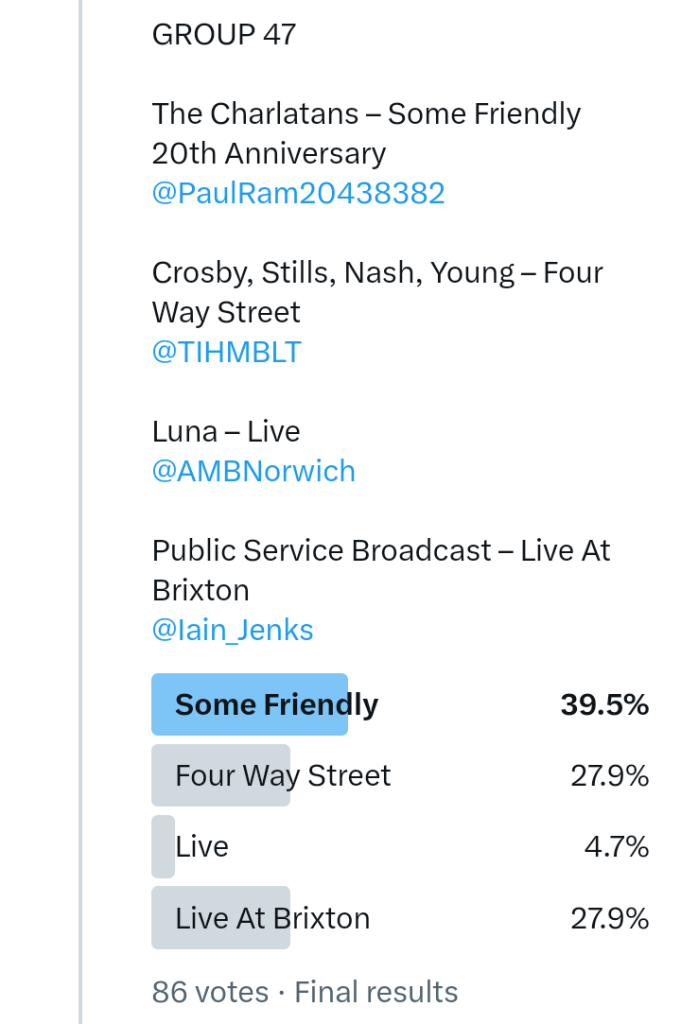
Task: Click Four Way Street's 27.9% percentage
Action: tap(609, 776)
